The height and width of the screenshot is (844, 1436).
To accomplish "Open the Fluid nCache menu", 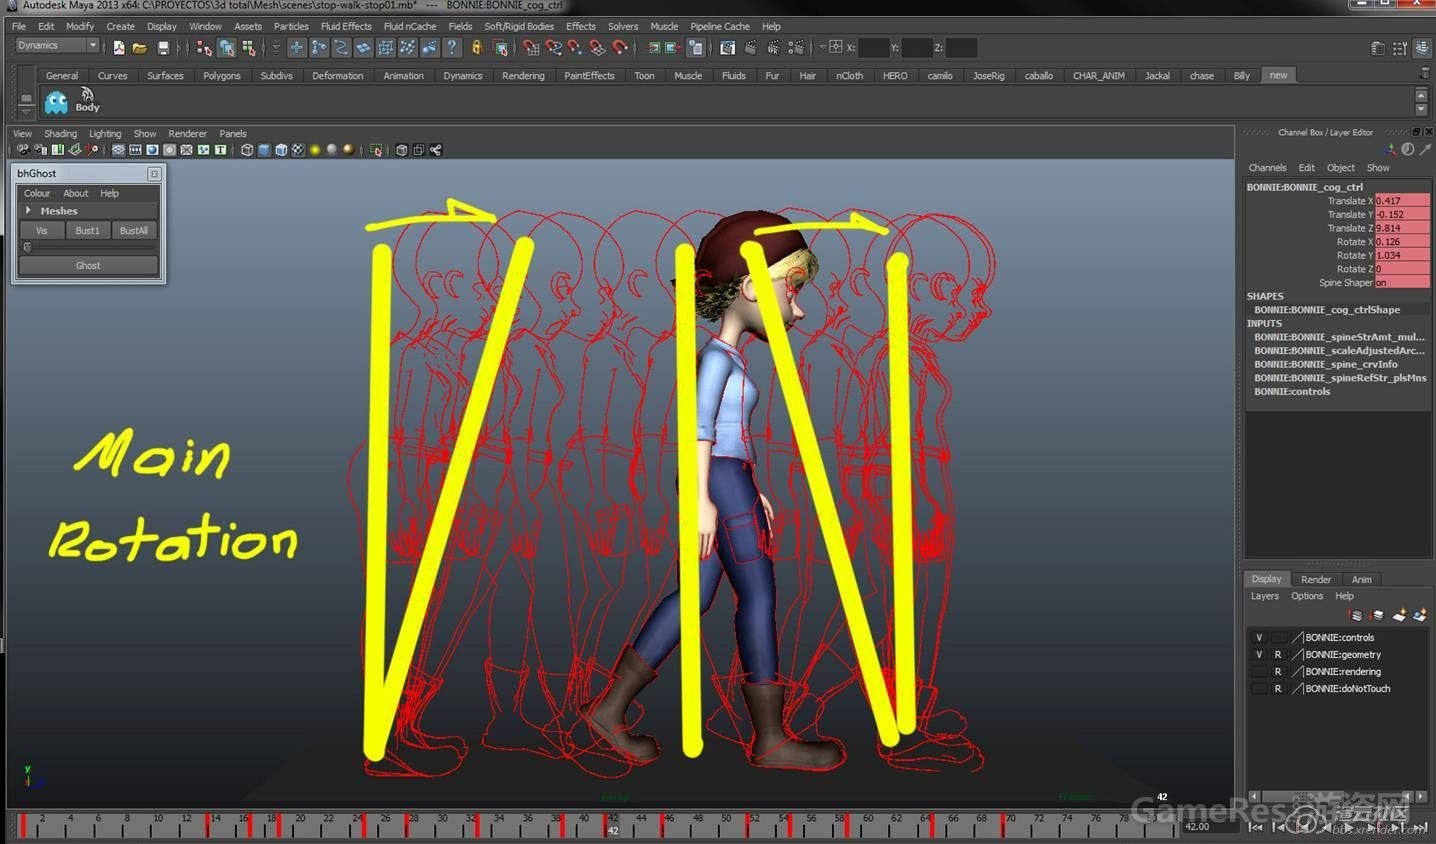I will pos(410,26).
